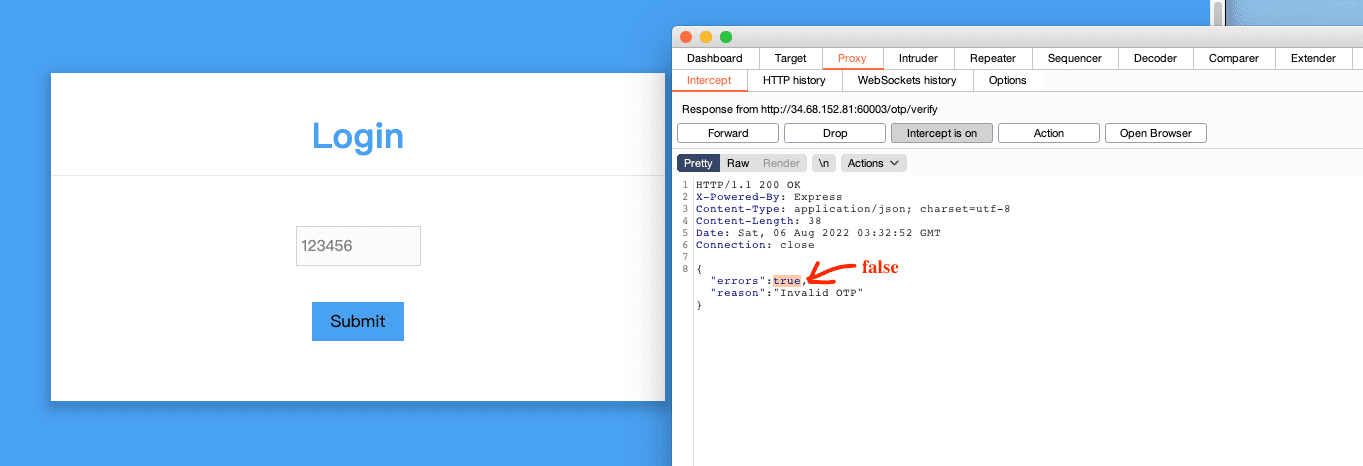
Task: Click the yellow minimize window button
Action: click(x=706, y=37)
